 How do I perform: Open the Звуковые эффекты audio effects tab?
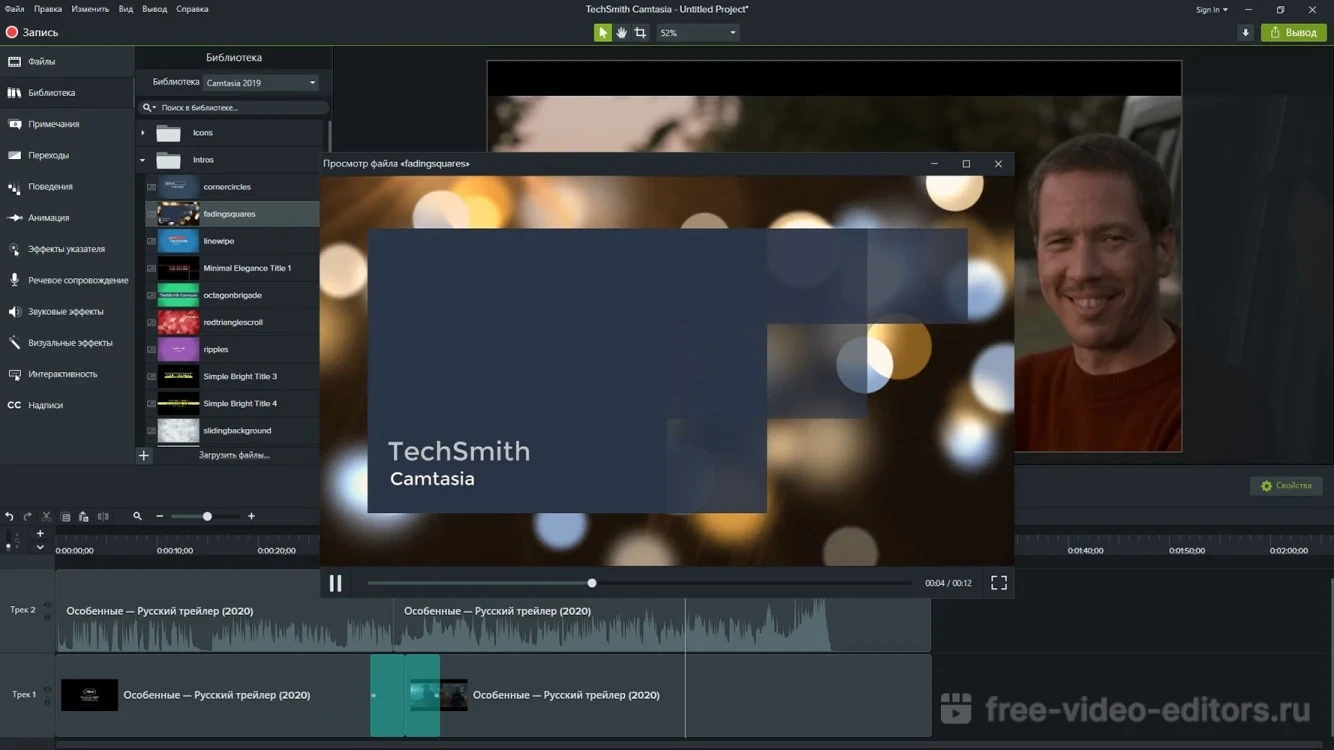(67, 311)
